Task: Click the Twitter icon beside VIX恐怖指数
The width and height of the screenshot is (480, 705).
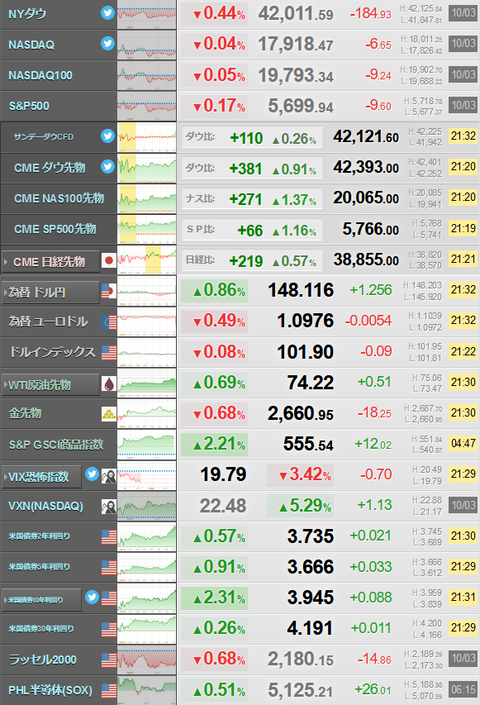Action: coord(92,473)
